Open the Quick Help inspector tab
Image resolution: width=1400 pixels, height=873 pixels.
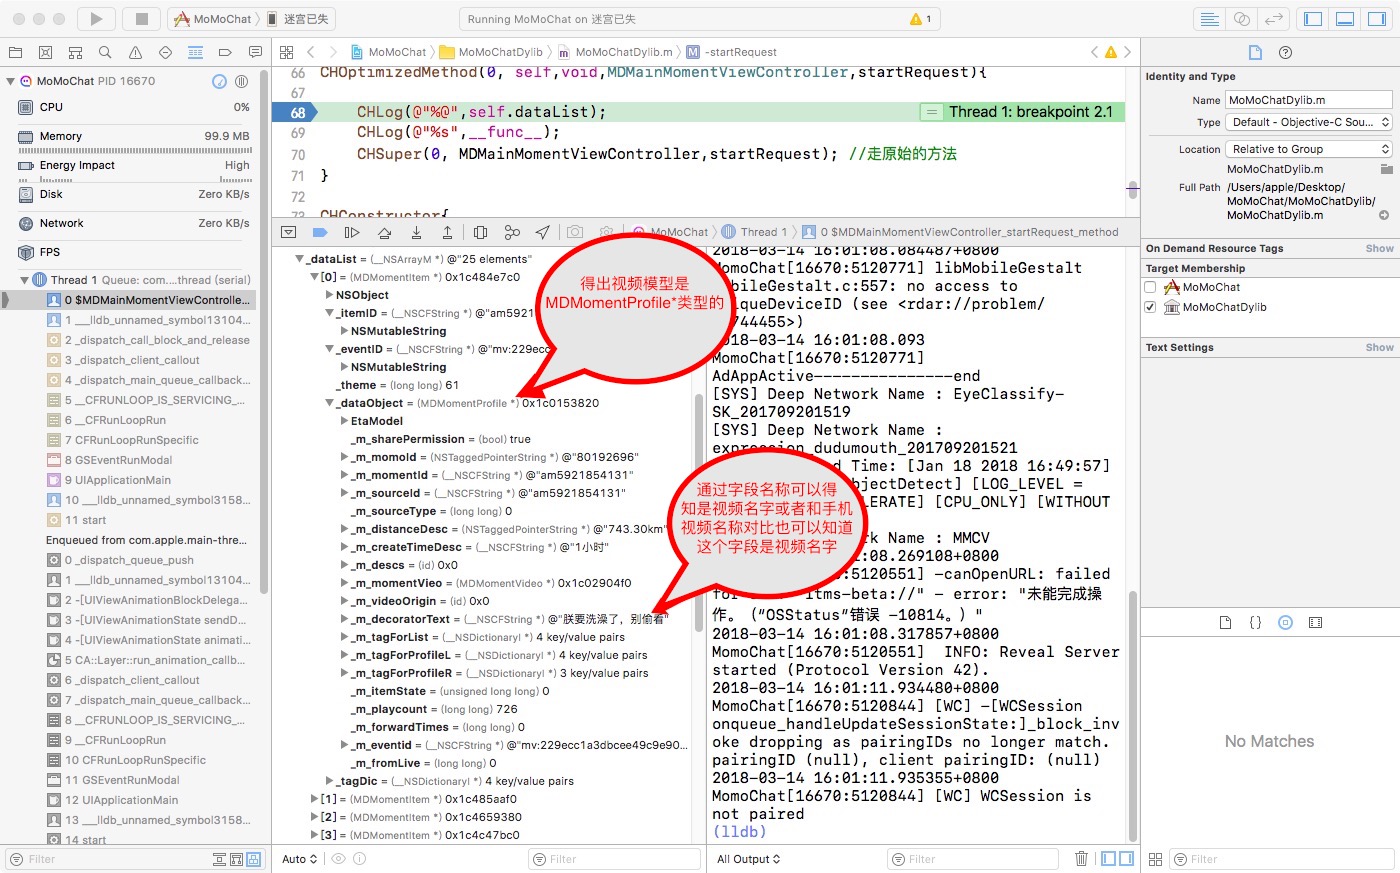(1286, 52)
